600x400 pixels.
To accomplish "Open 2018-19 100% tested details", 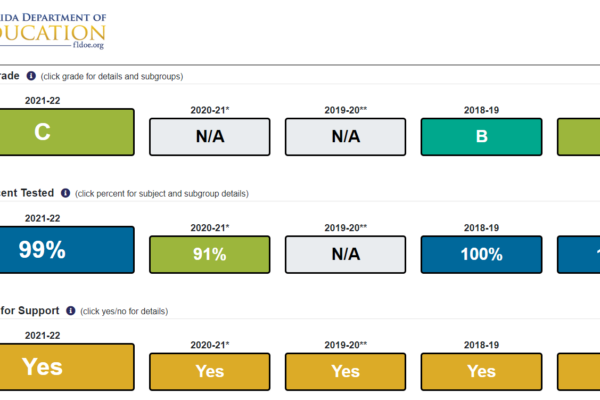I will (x=481, y=254).
